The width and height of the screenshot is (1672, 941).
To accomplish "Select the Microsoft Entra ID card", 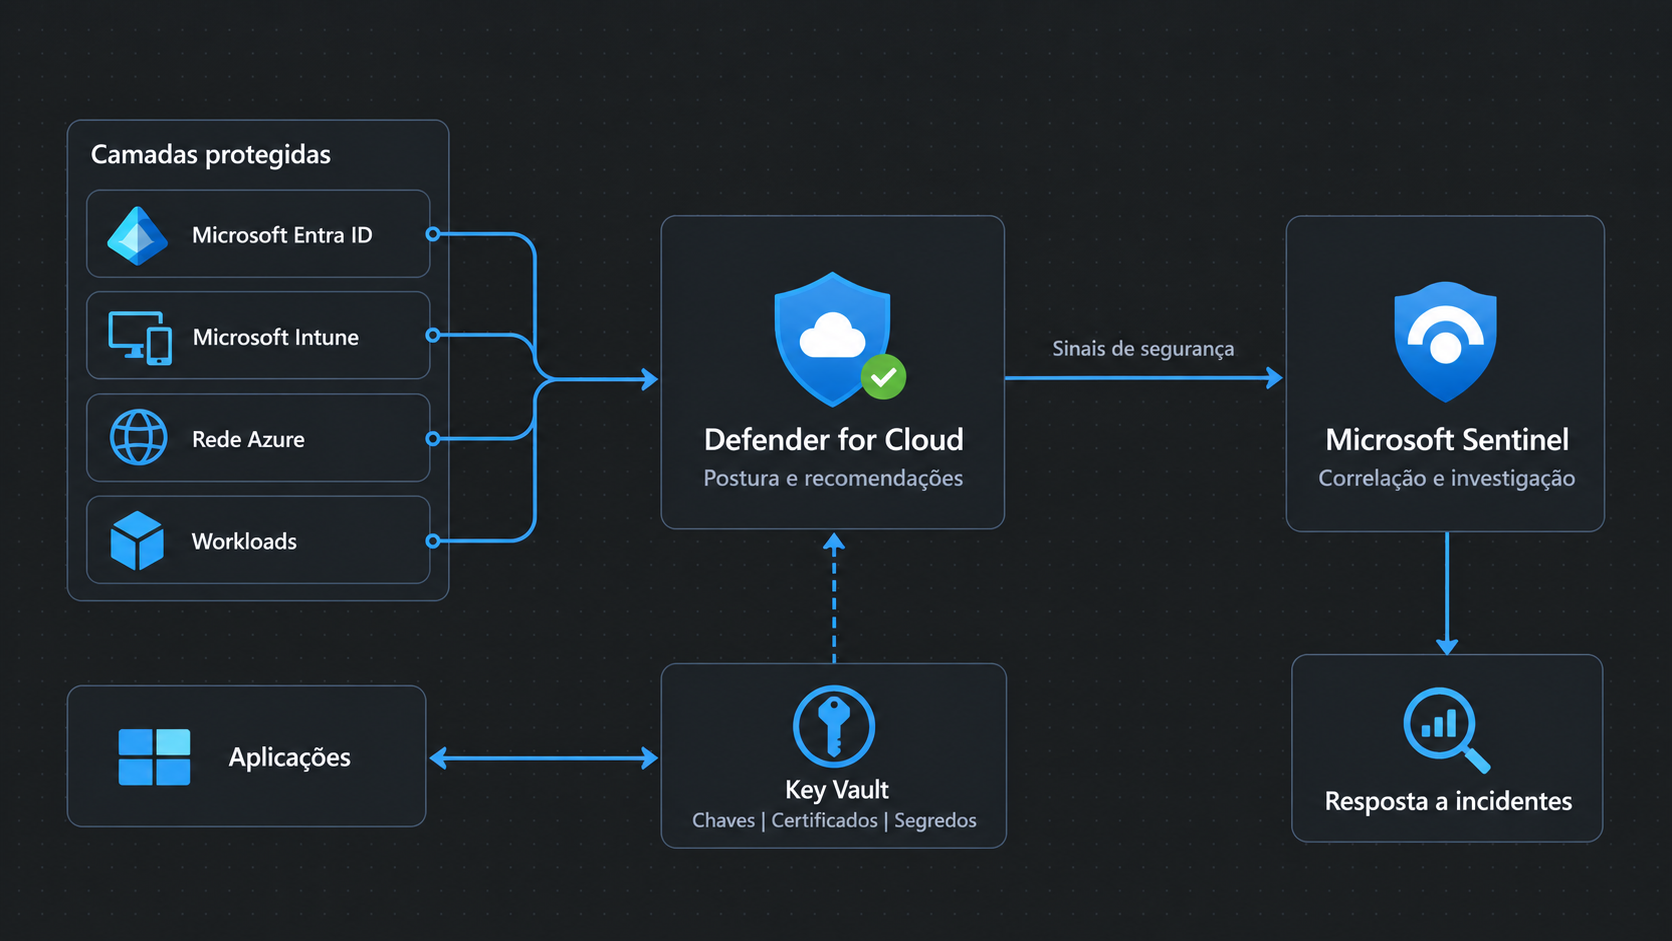I will [x=258, y=234].
